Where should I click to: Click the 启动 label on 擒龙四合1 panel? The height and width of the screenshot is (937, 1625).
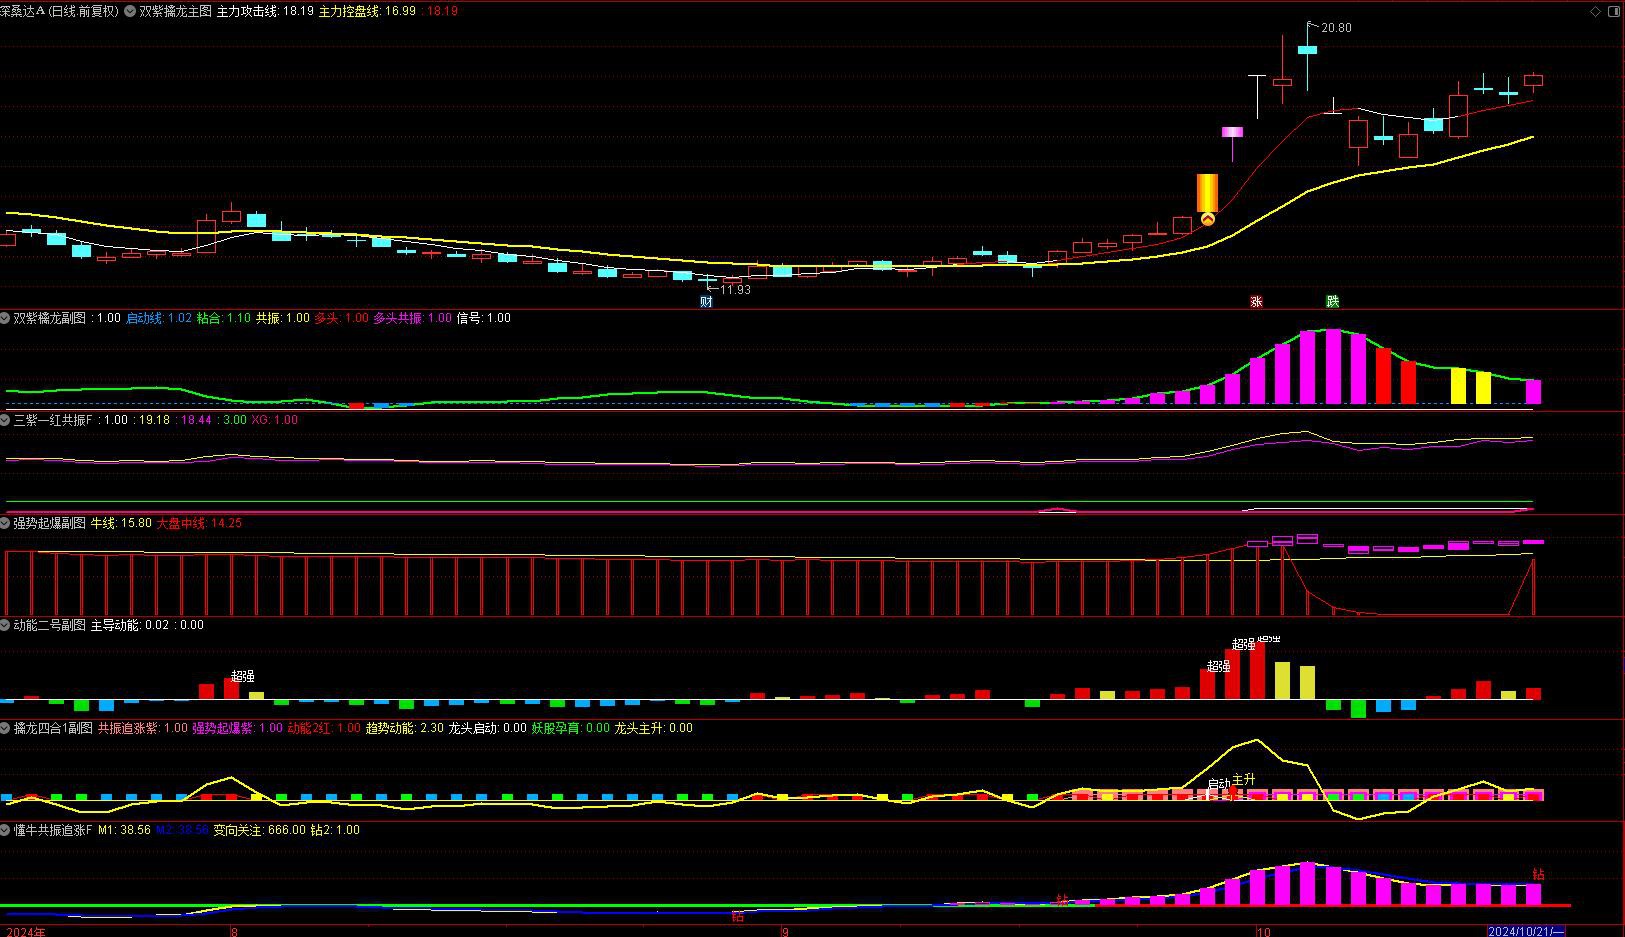1219,785
